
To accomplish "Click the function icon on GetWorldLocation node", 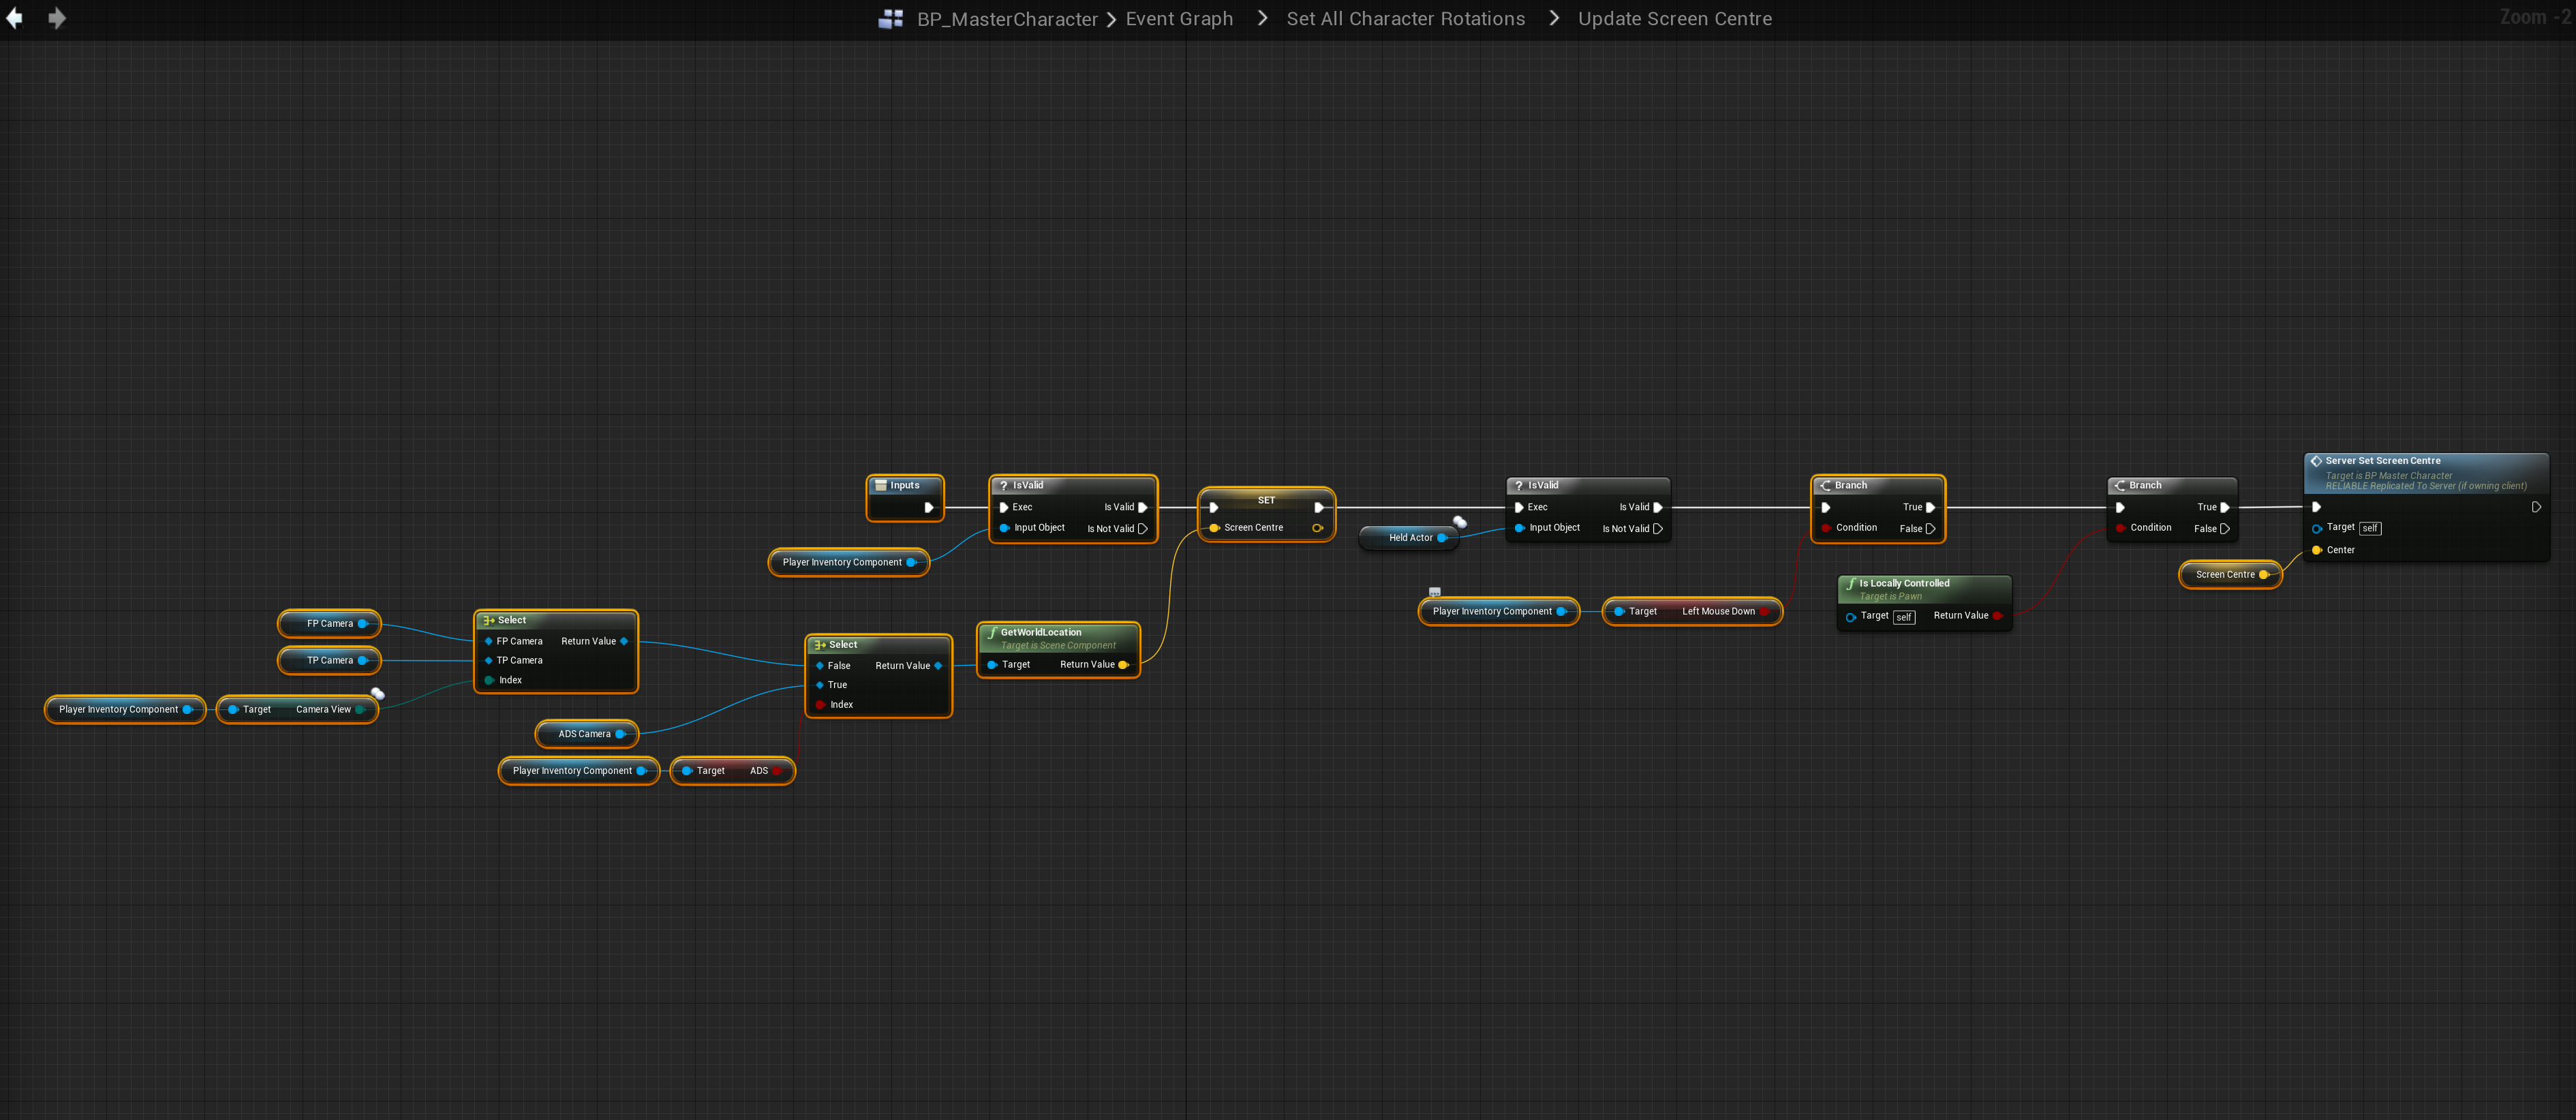I will (992, 632).
